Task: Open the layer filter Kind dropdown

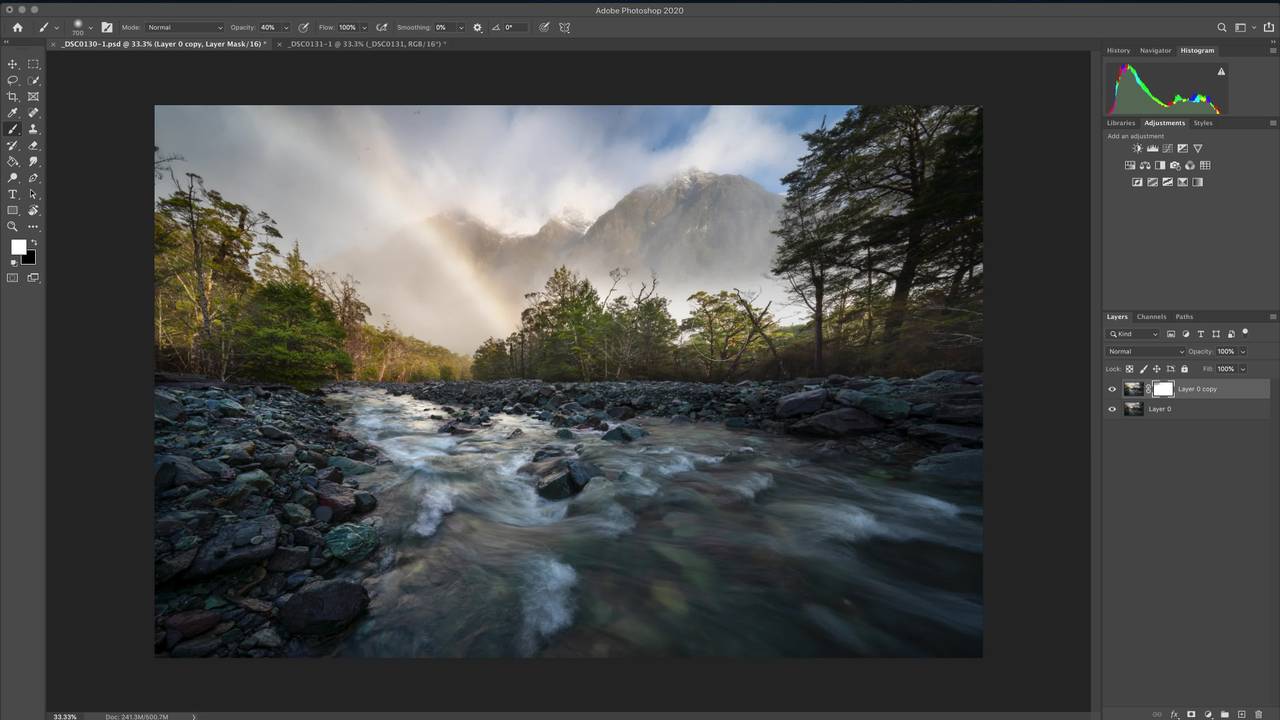Action: pos(1133,334)
